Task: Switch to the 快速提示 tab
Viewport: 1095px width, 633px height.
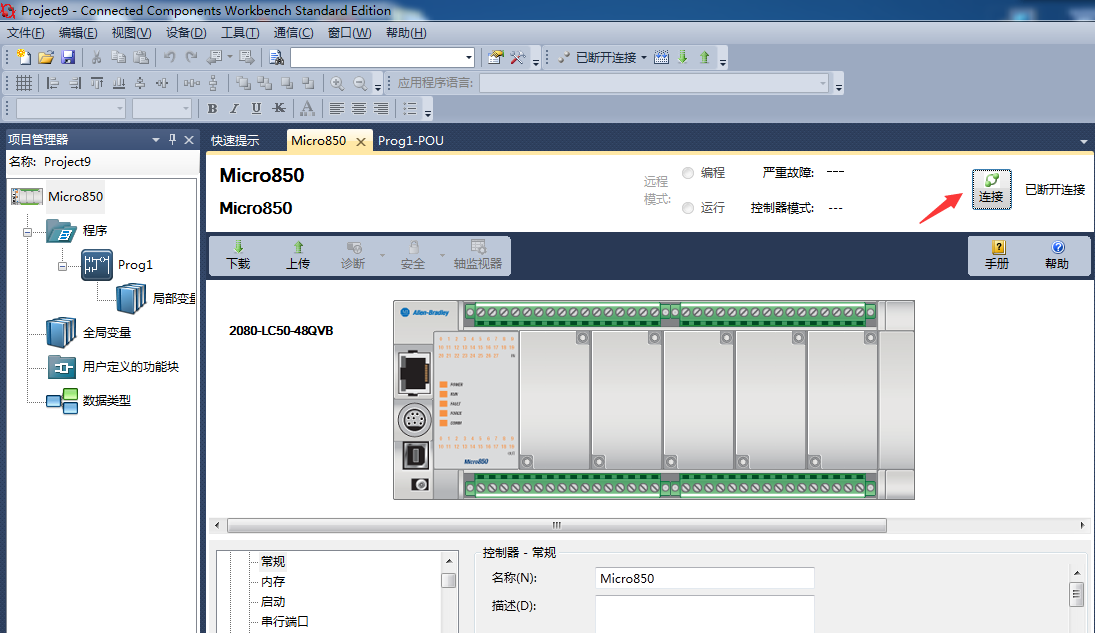Action: click(x=235, y=141)
